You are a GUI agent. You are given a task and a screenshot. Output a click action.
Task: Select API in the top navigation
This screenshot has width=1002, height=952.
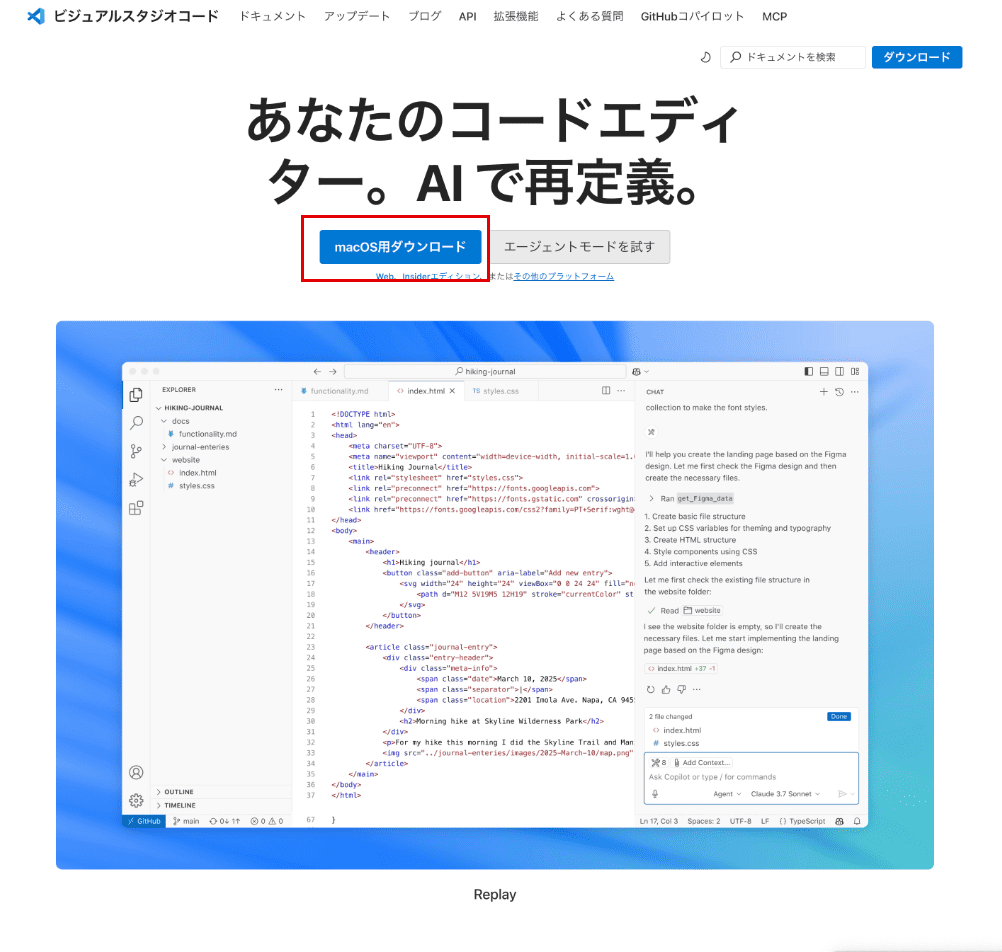[x=468, y=17]
